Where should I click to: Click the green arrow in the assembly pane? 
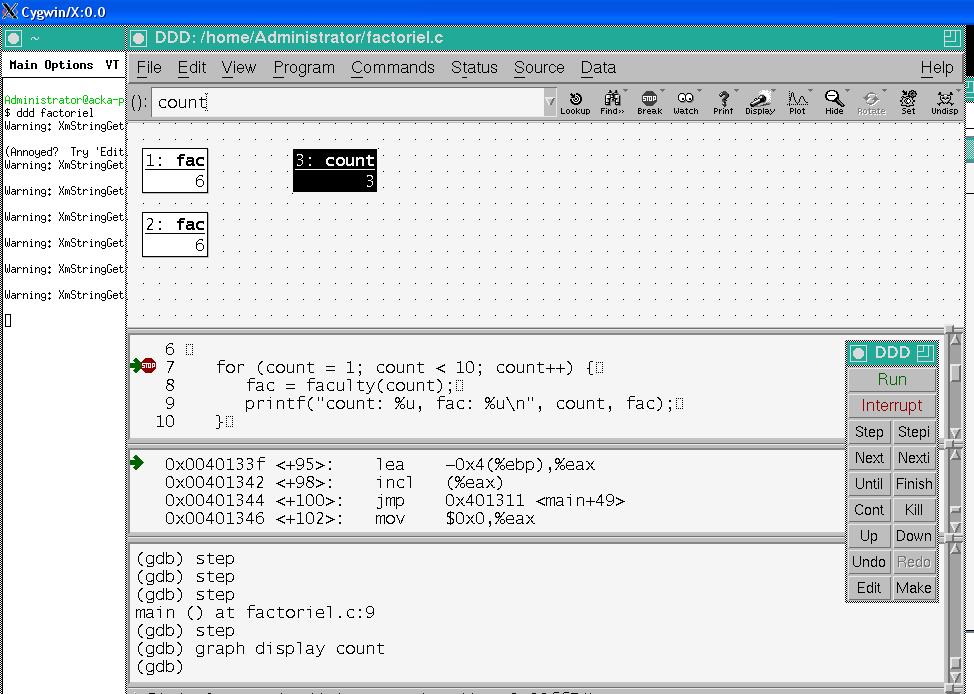tap(137, 462)
